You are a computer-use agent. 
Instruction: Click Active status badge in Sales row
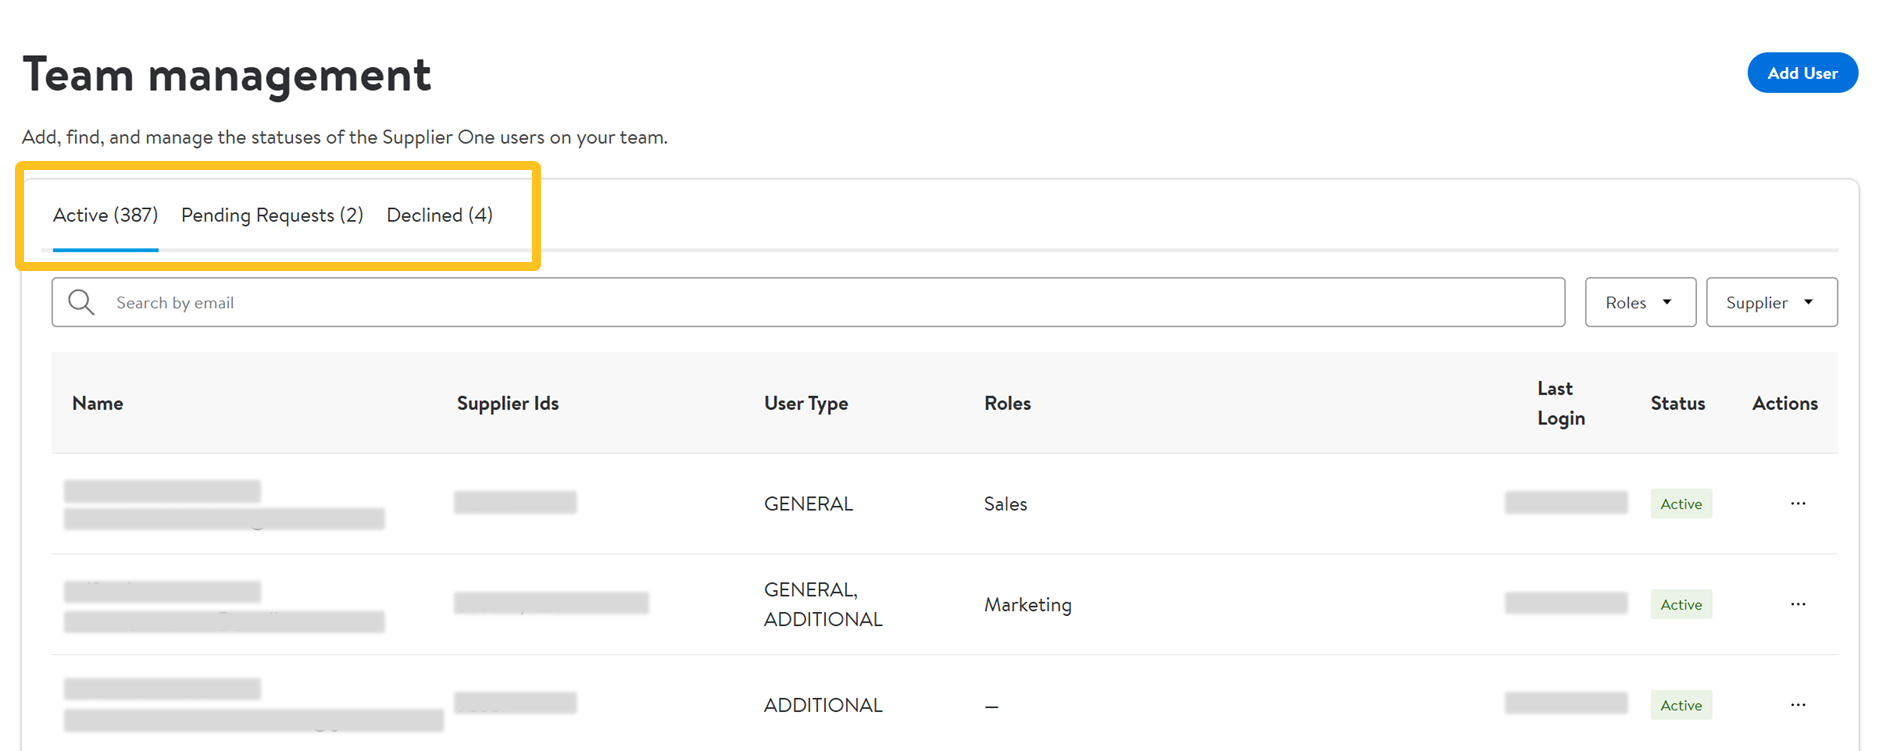point(1680,504)
